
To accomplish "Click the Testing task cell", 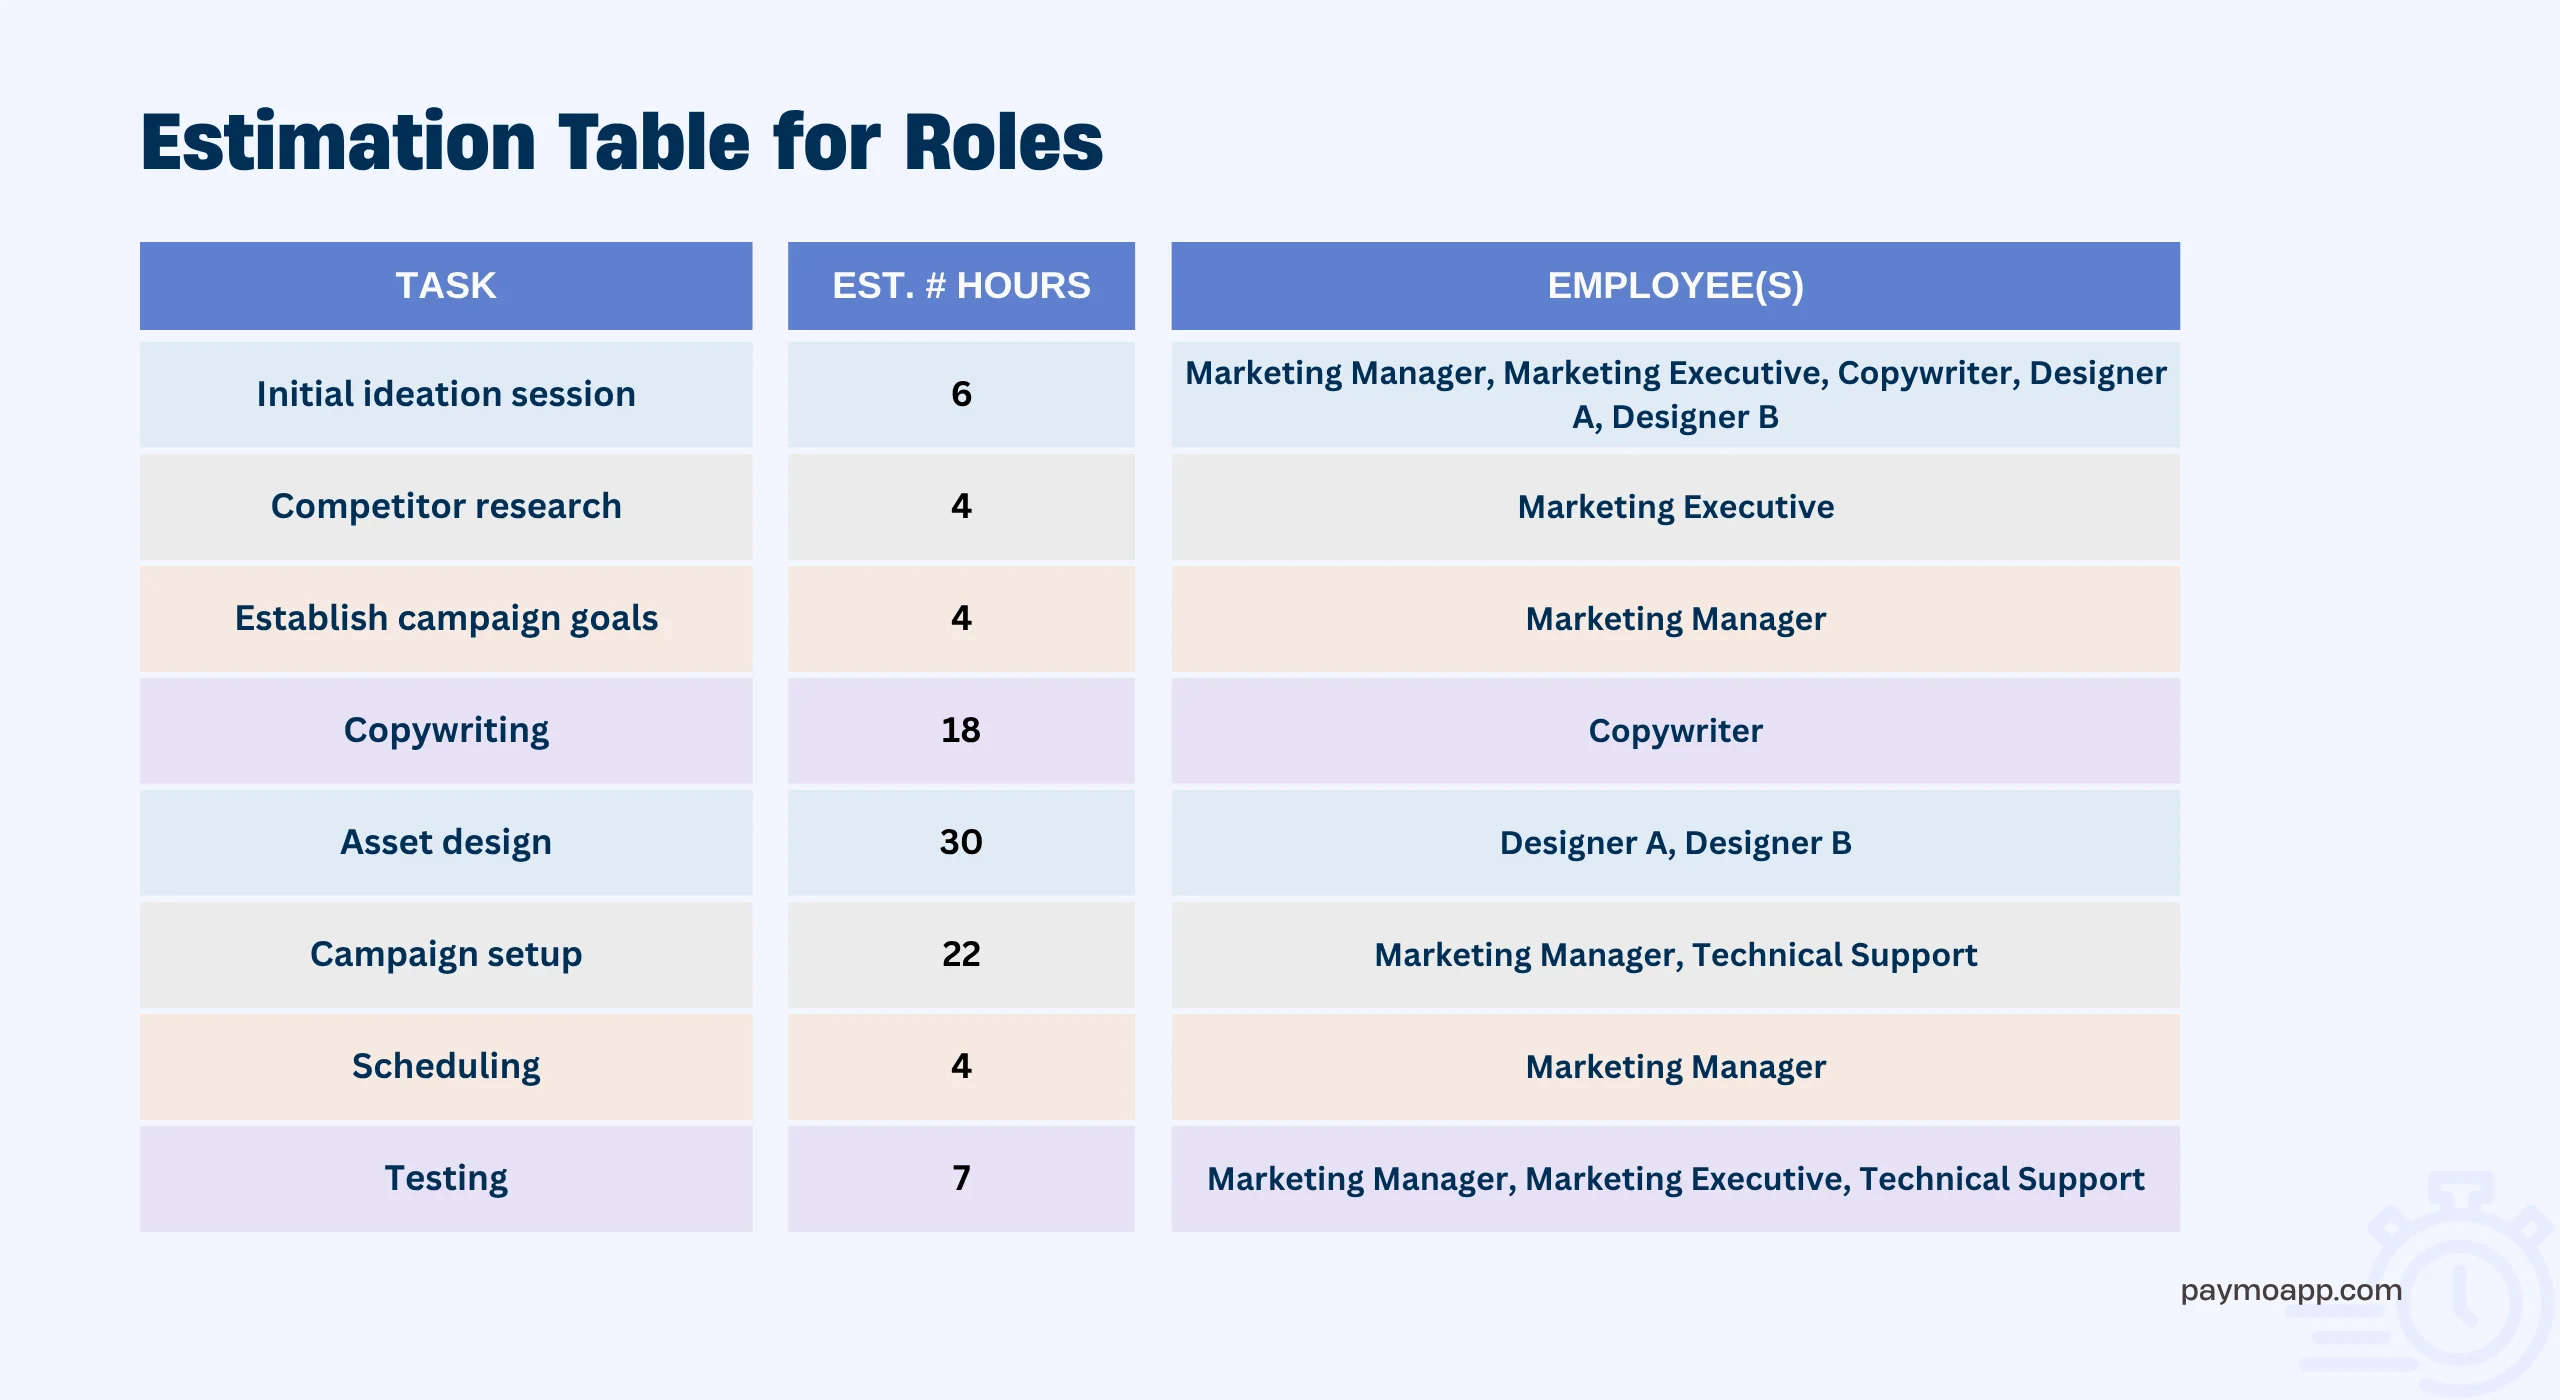I will point(446,1178).
